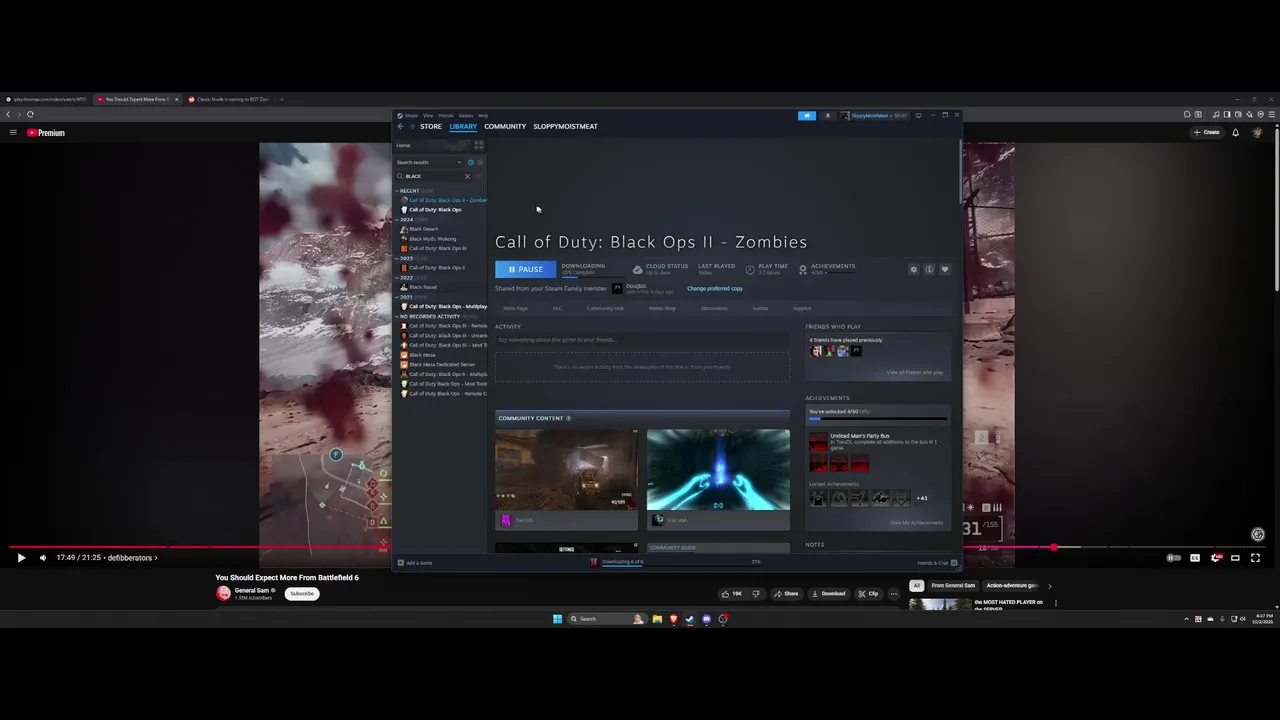Open Steam notifications bell

pos(827,115)
